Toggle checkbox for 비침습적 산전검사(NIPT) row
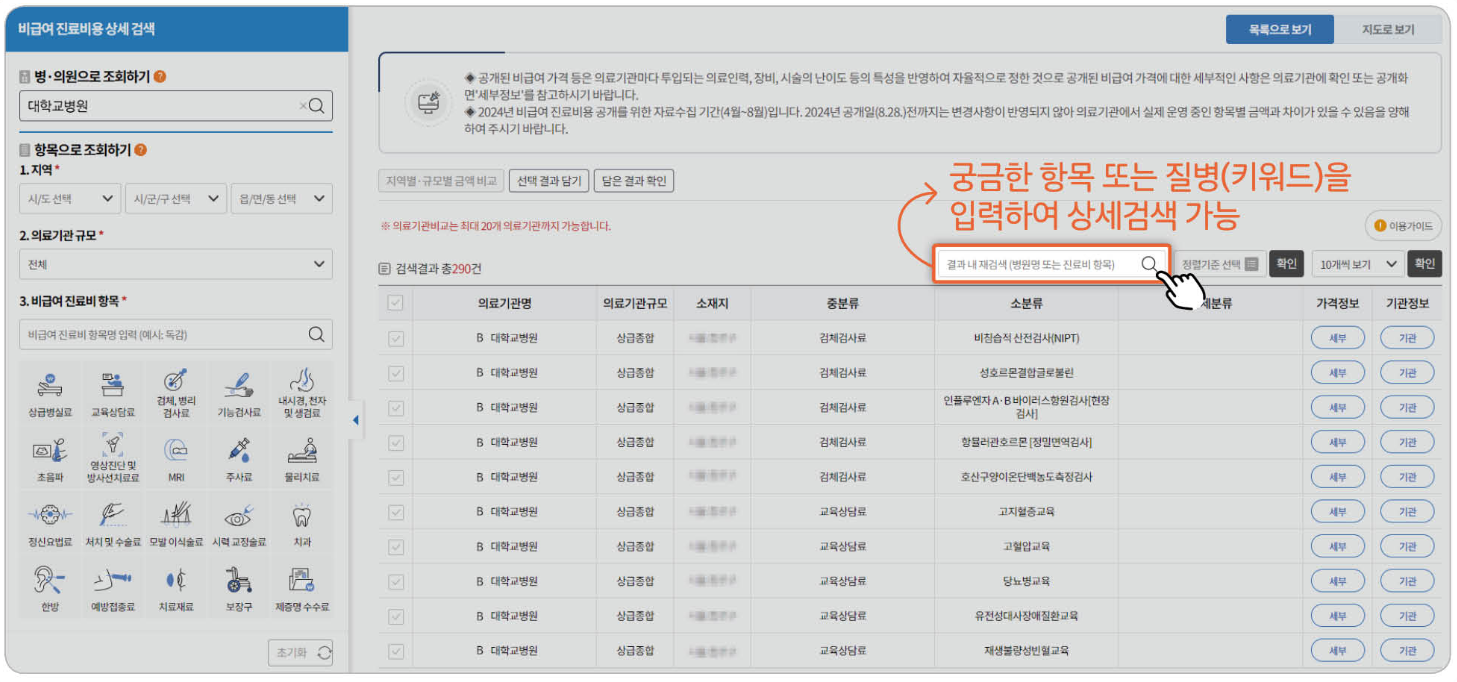The width and height of the screenshot is (1457, 682). [x=395, y=338]
